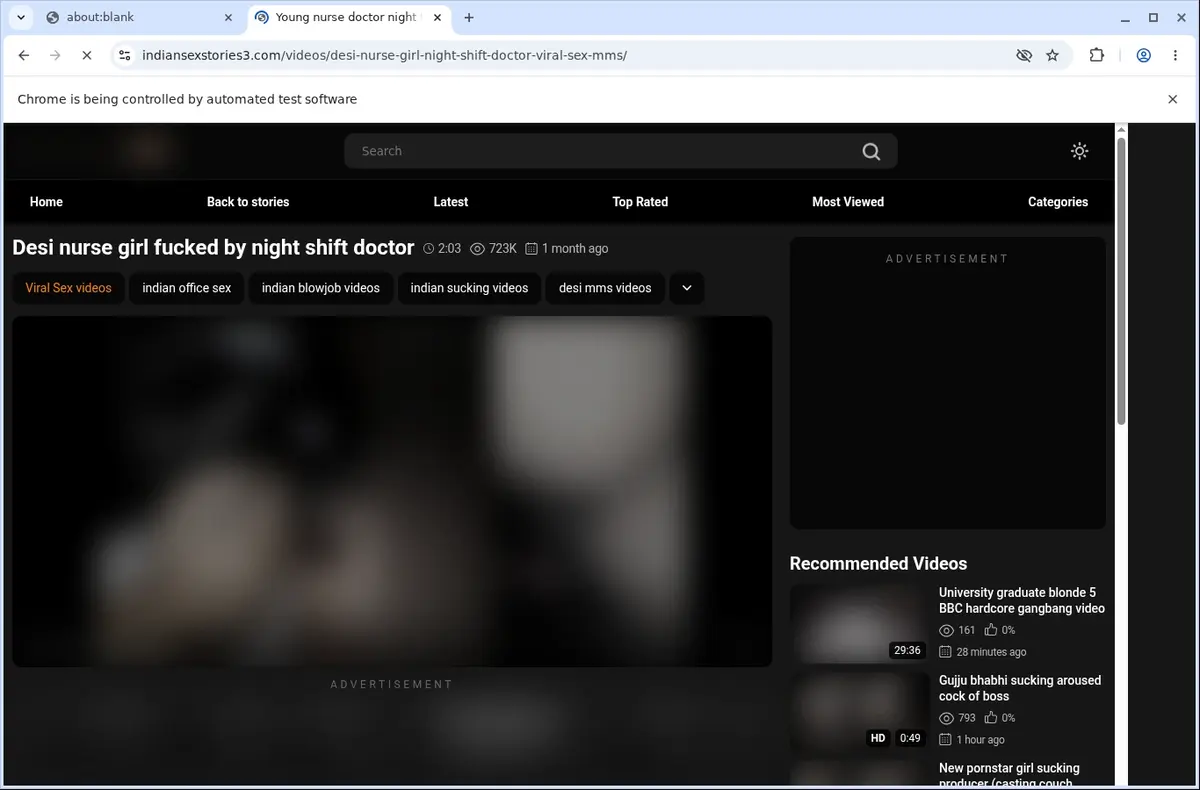
Task: Click the eye icon beside 793 views
Action: (x=946, y=718)
